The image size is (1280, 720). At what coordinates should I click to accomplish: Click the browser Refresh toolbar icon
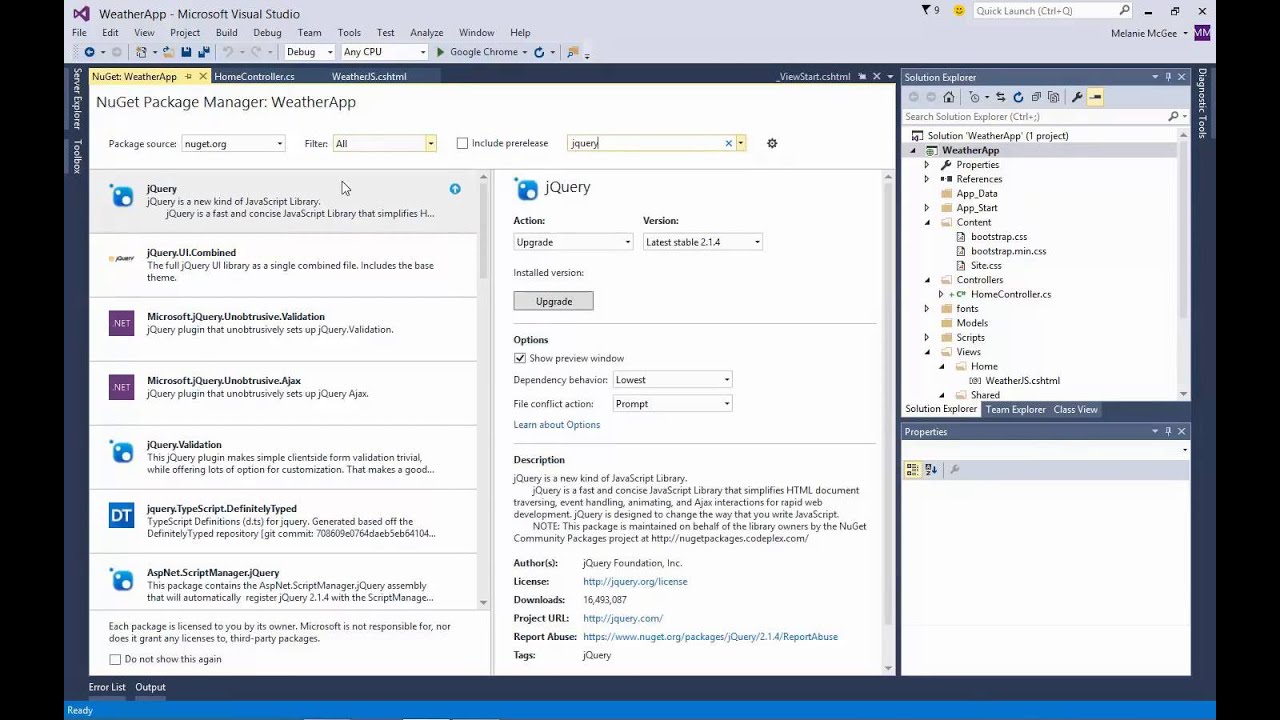[x=539, y=52]
